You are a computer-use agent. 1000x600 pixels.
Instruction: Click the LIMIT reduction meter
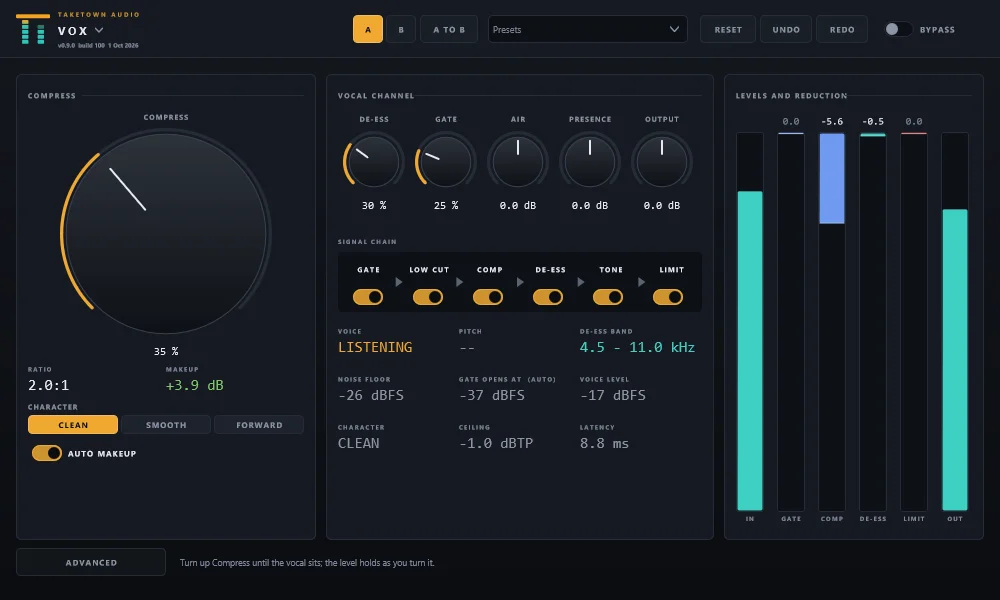[914, 322]
